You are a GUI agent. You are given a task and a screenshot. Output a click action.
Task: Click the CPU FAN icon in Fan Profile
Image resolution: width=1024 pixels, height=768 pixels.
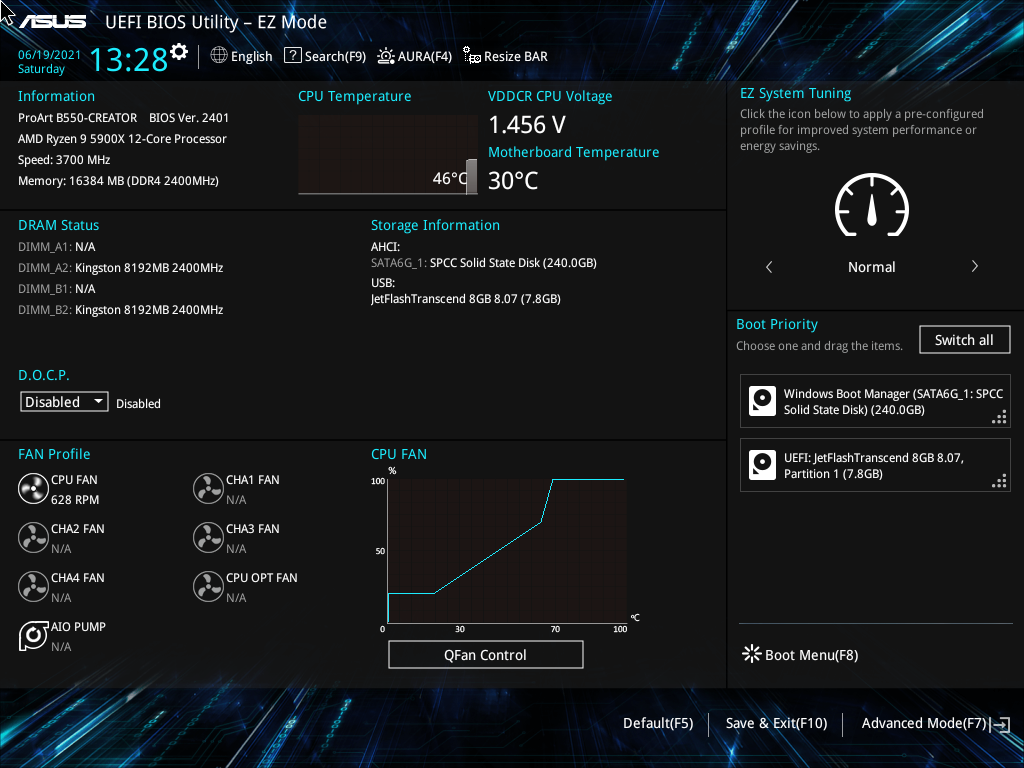(32, 488)
